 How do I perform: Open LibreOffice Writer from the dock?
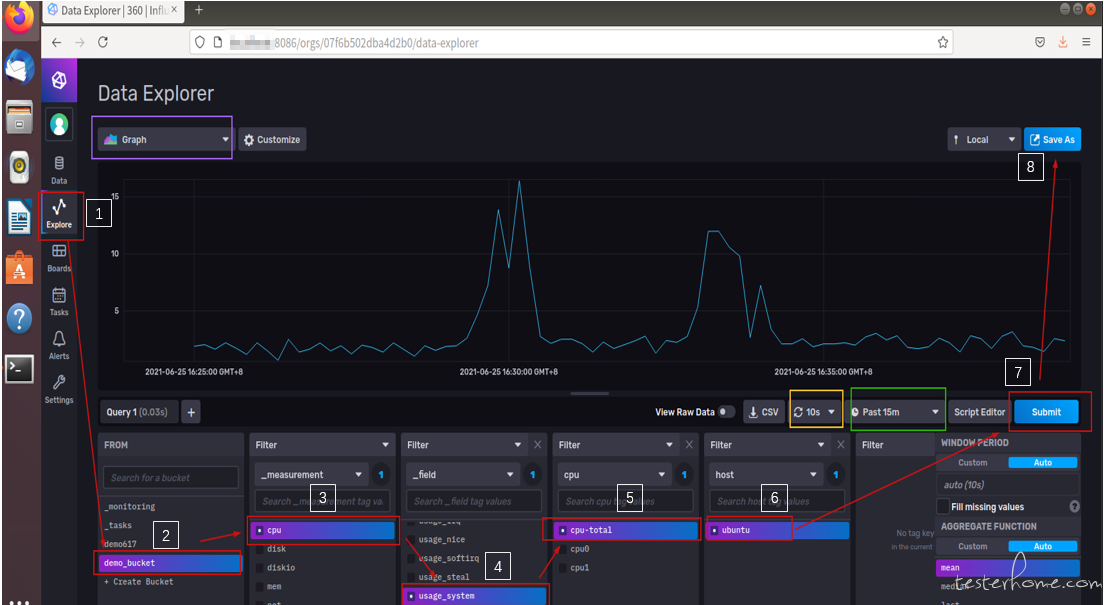pyautogui.click(x=19, y=217)
